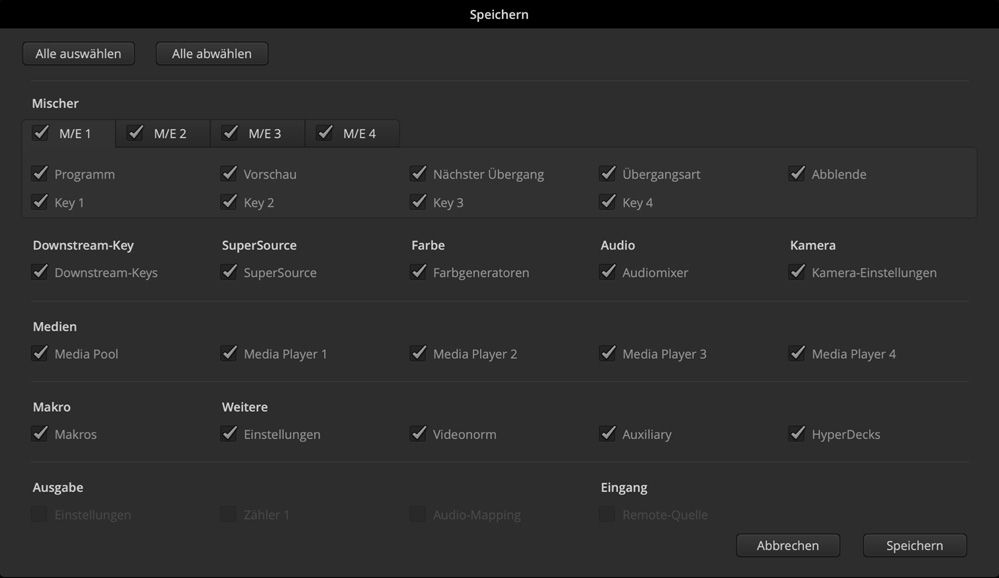Disable the Audiomixer checkbox
Viewport: 999px width, 578px height.
click(607, 271)
